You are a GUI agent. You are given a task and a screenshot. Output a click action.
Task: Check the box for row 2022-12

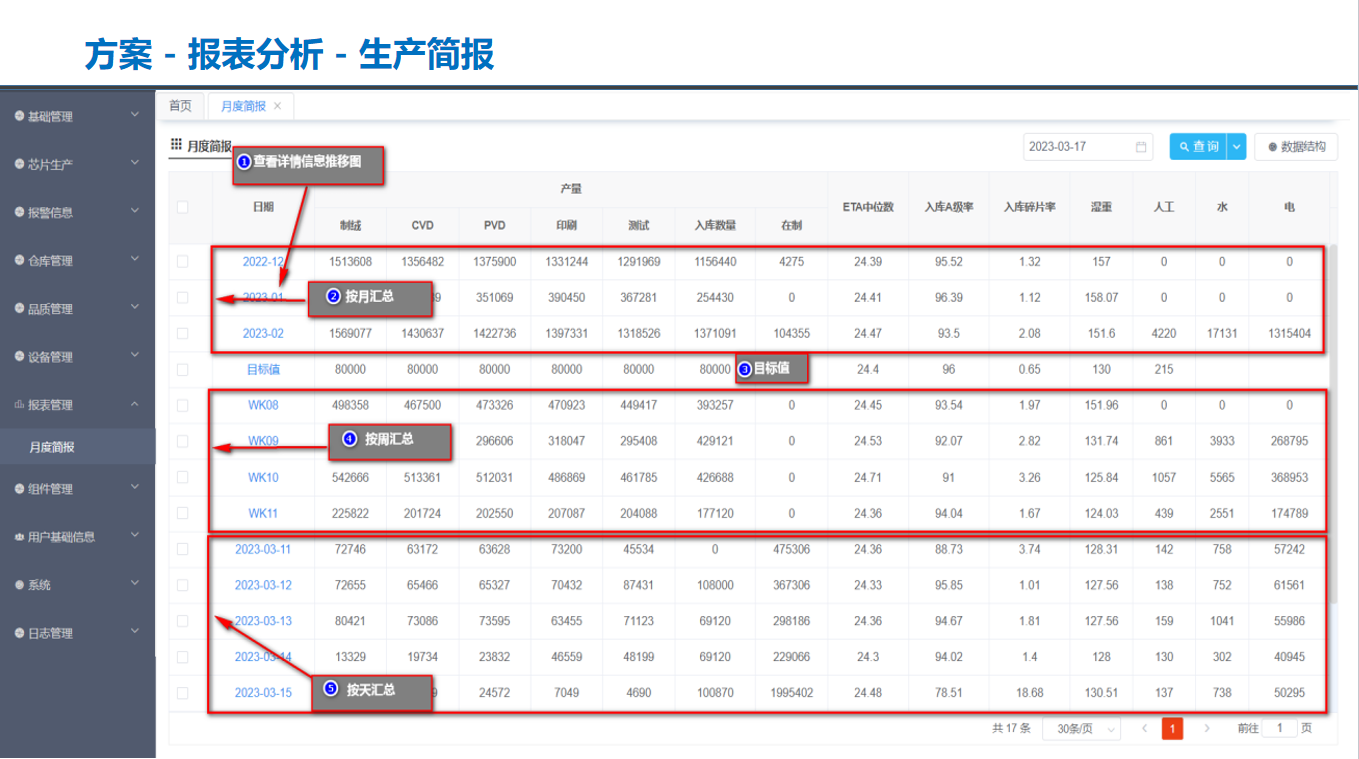point(182,262)
